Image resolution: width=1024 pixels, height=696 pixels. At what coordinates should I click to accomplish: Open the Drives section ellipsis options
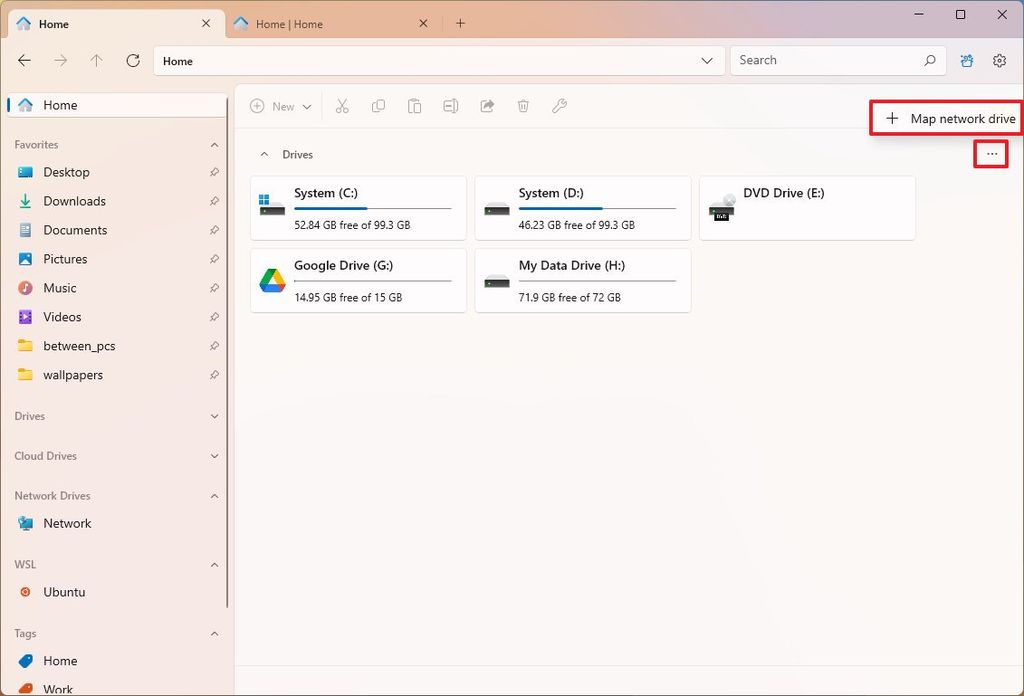(x=991, y=154)
